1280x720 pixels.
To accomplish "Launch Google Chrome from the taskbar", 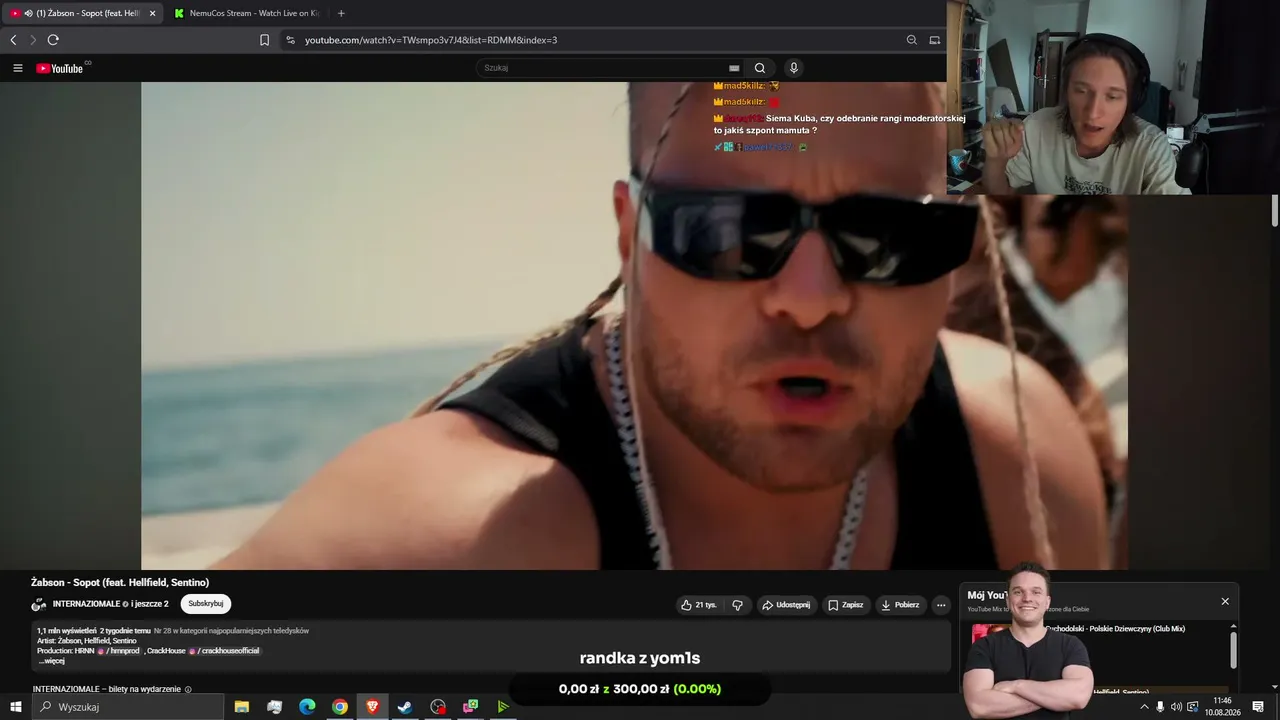I will [x=340, y=707].
